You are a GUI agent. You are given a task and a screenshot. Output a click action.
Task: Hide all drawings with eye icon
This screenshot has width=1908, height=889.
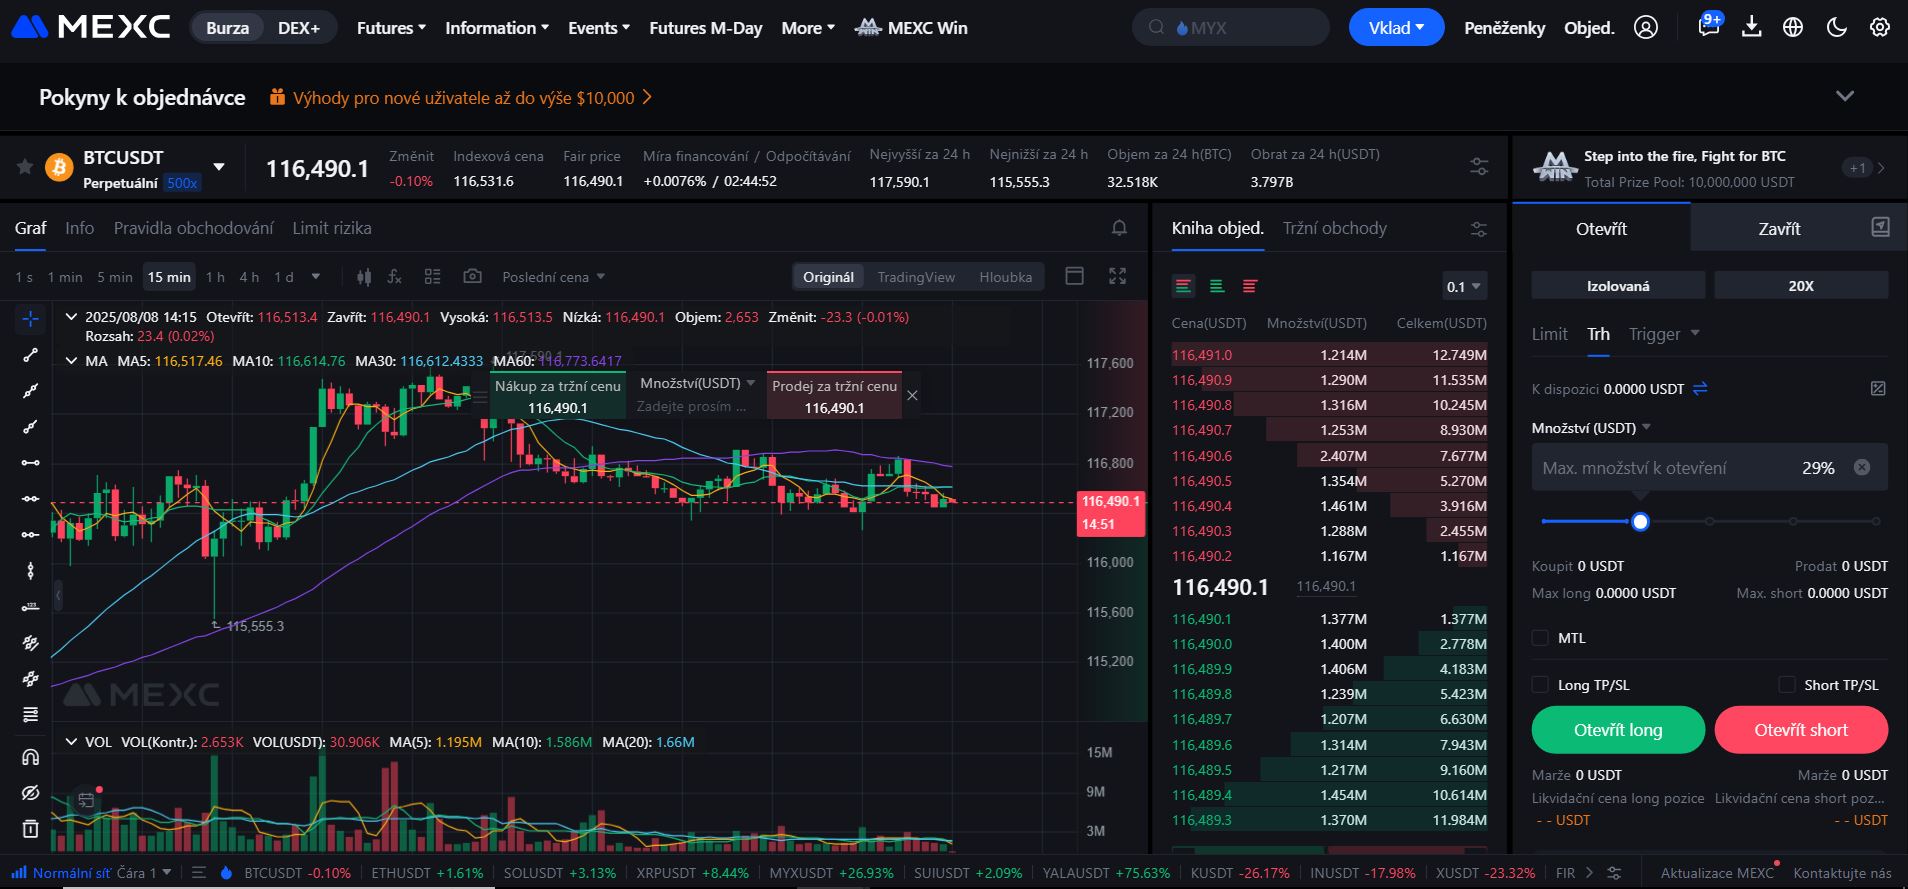pyautogui.click(x=30, y=793)
